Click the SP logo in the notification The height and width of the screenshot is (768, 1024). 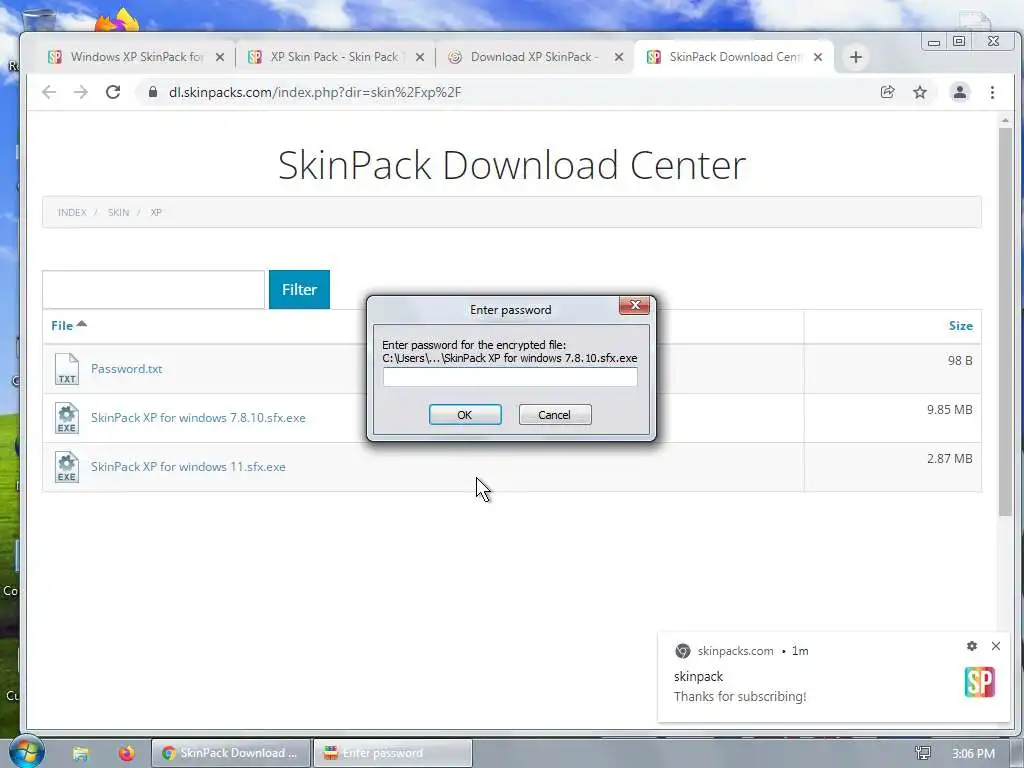[x=979, y=682]
